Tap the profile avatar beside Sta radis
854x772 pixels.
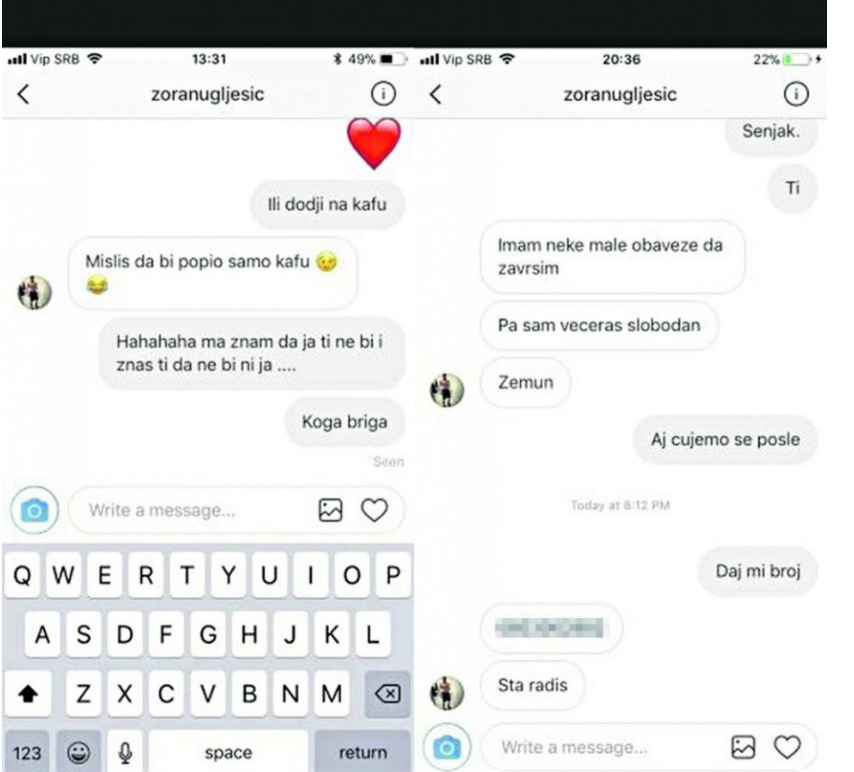click(x=447, y=693)
